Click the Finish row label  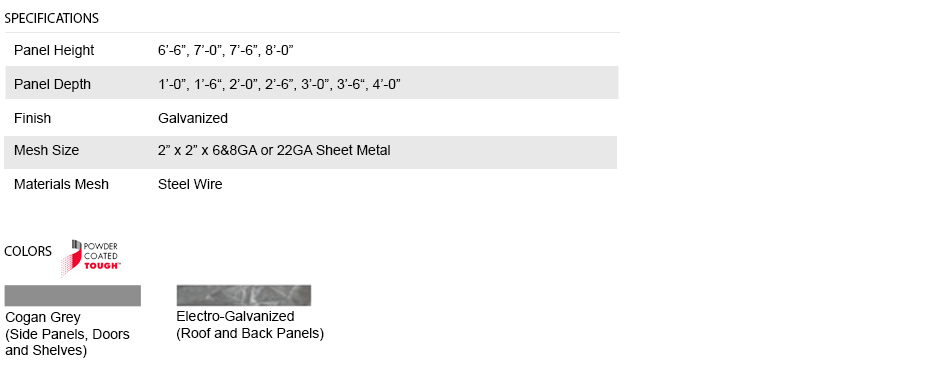pos(32,118)
